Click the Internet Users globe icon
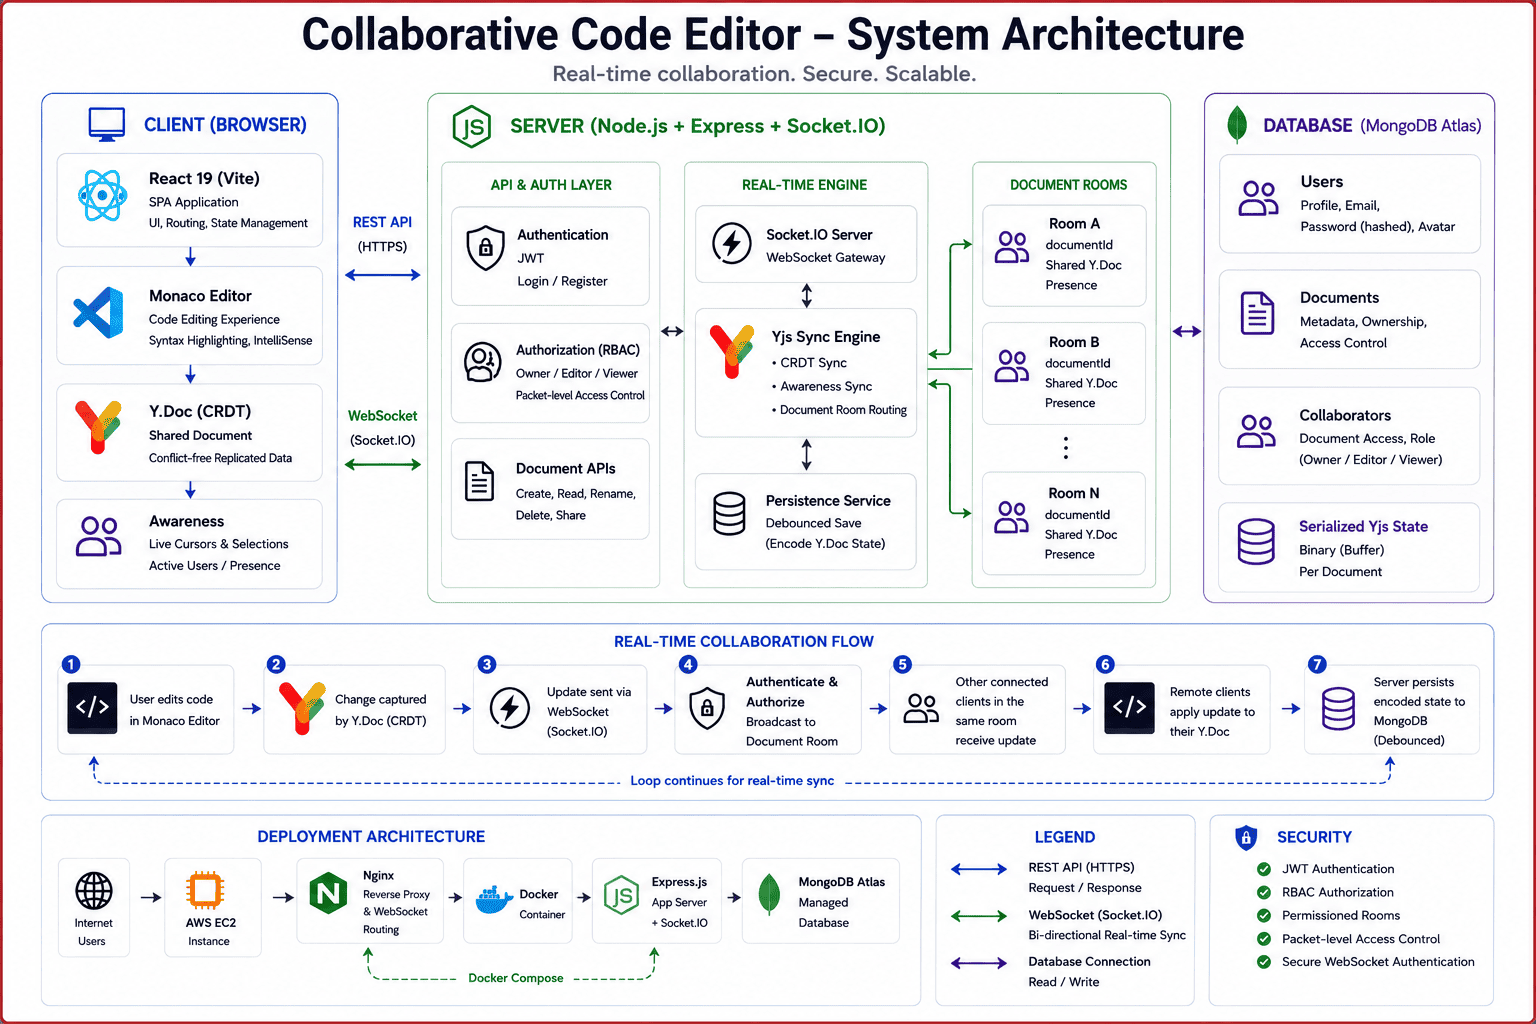The height and width of the screenshot is (1024, 1536). (94, 890)
